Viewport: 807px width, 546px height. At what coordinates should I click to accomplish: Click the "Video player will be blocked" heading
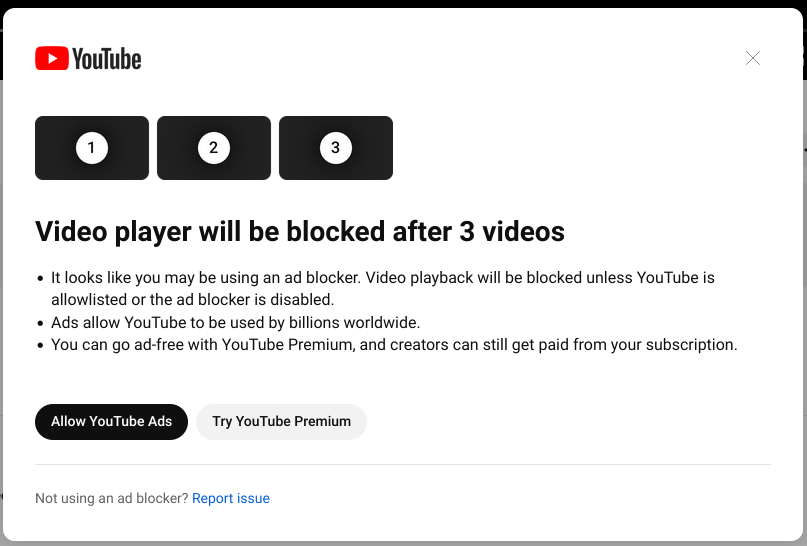point(300,232)
